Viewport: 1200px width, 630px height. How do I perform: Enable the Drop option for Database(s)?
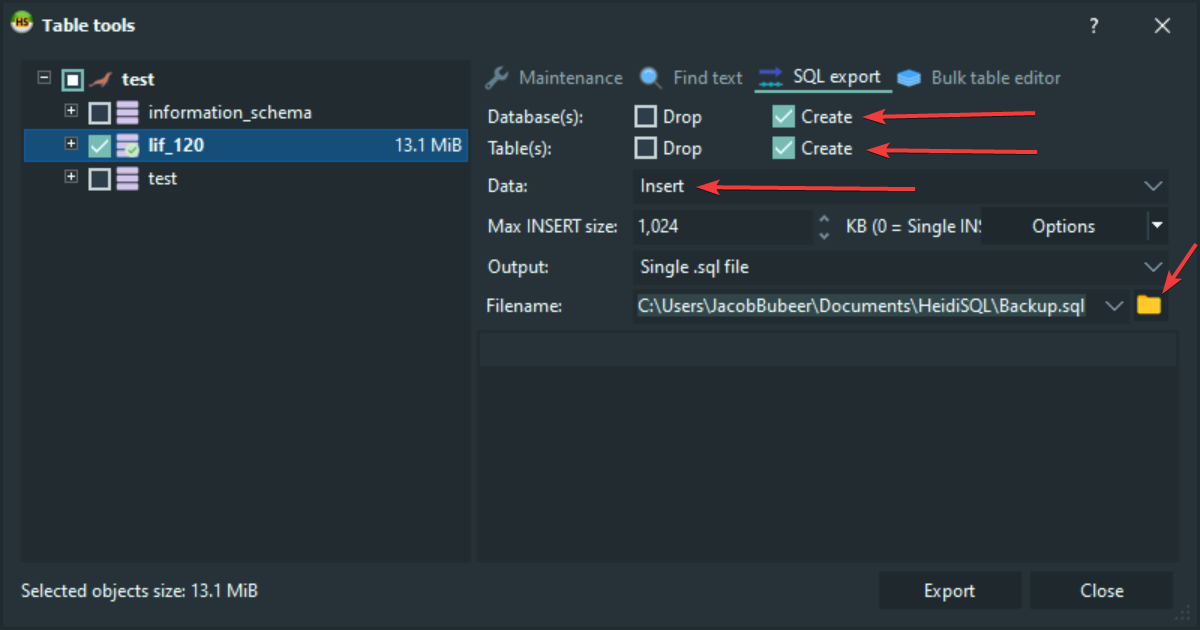point(646,117)
